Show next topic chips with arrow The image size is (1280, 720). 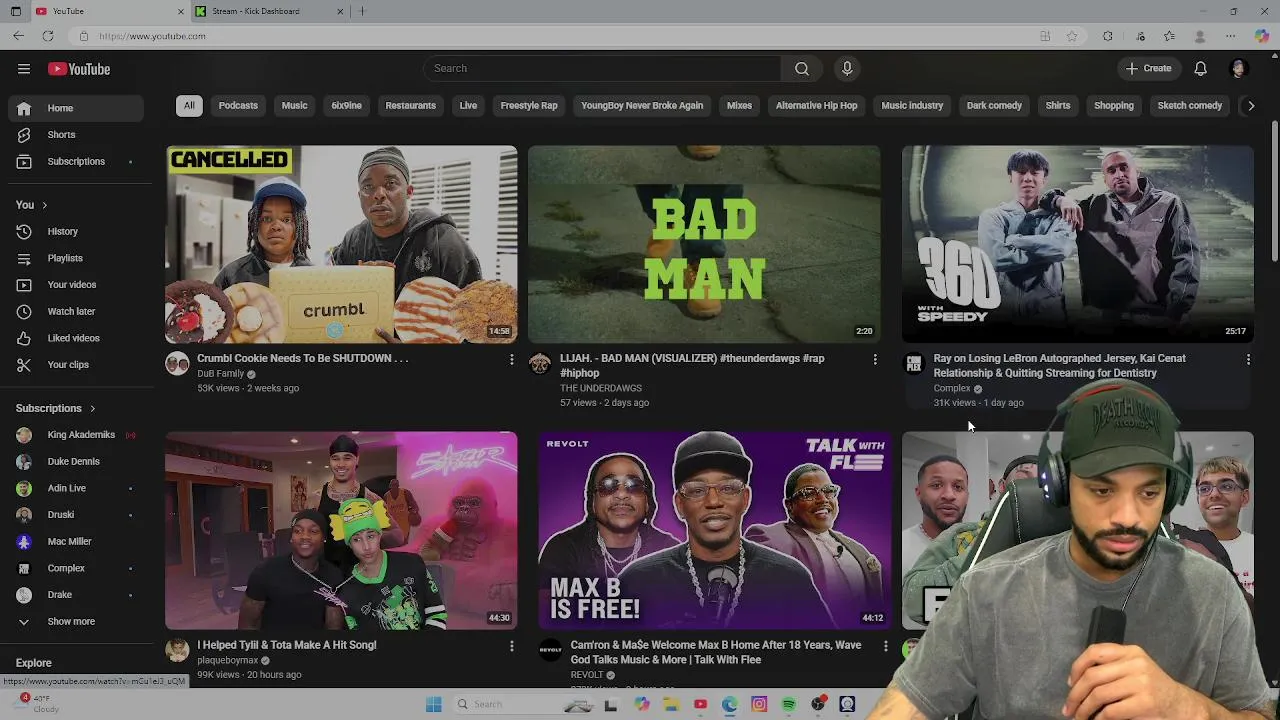click(1250, 105)
